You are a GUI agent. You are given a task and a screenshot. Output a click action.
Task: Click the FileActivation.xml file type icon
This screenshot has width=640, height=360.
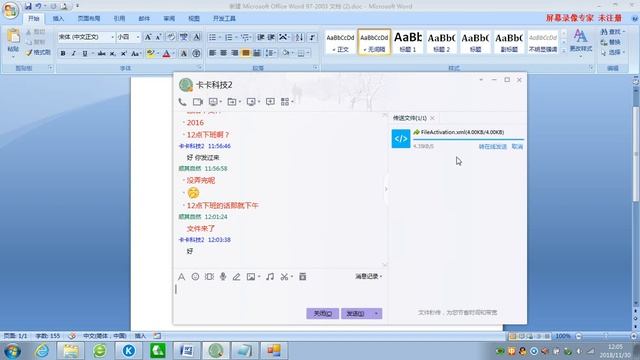[x=401, y=139]
